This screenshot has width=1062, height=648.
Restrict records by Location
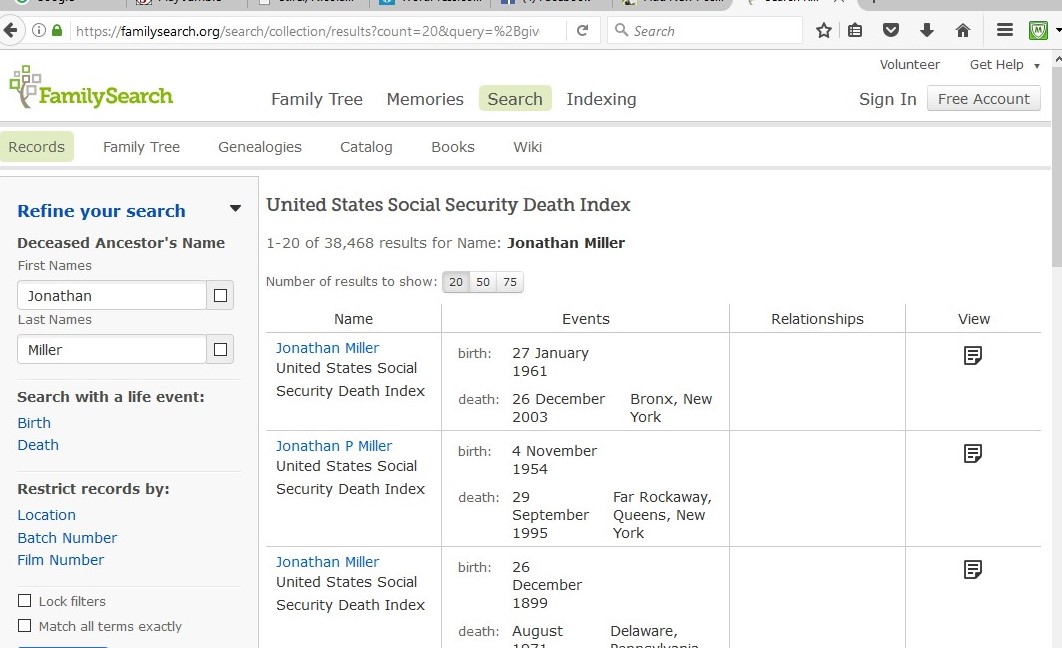(46, 515)
